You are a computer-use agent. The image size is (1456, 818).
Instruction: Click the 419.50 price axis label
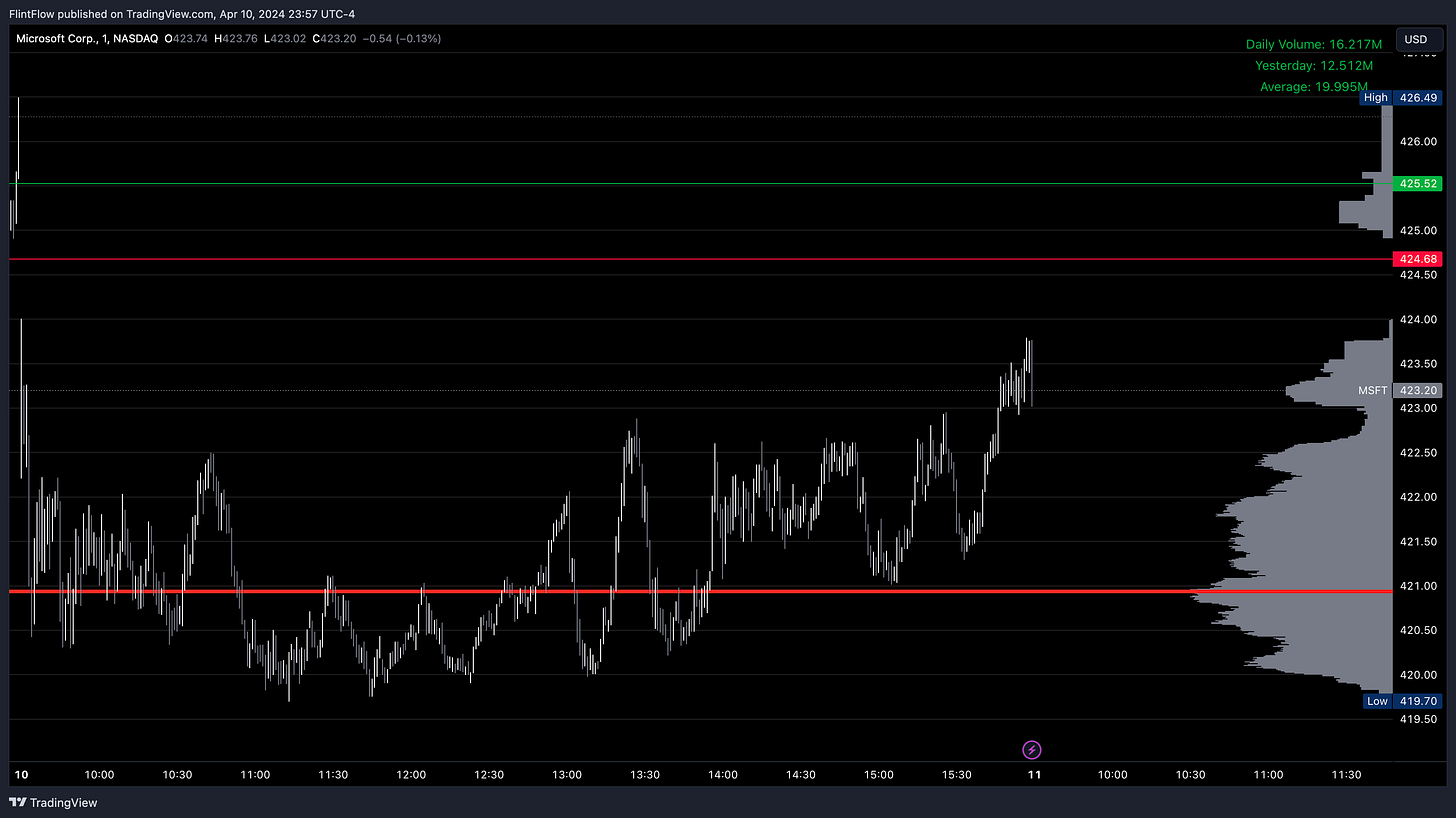[x=1419, y=719]
